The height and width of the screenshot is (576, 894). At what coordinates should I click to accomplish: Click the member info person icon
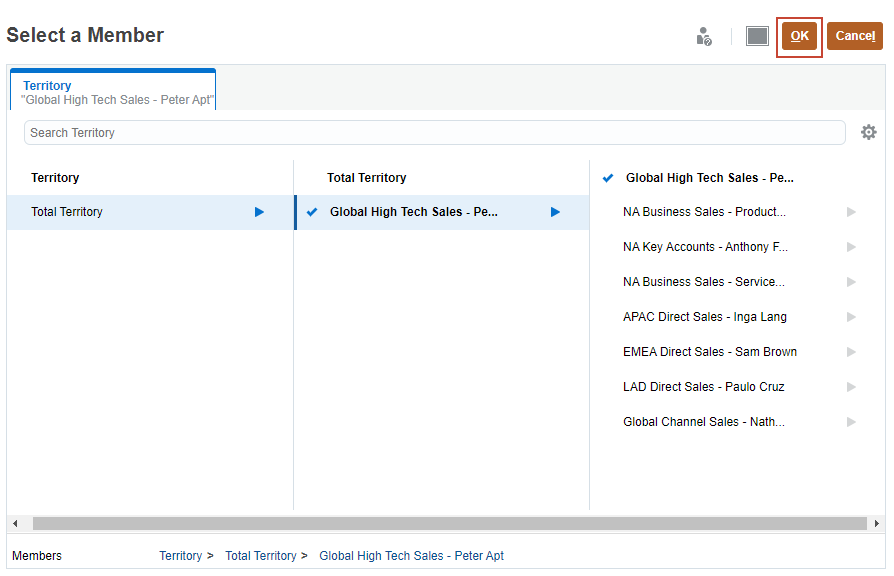704,37
